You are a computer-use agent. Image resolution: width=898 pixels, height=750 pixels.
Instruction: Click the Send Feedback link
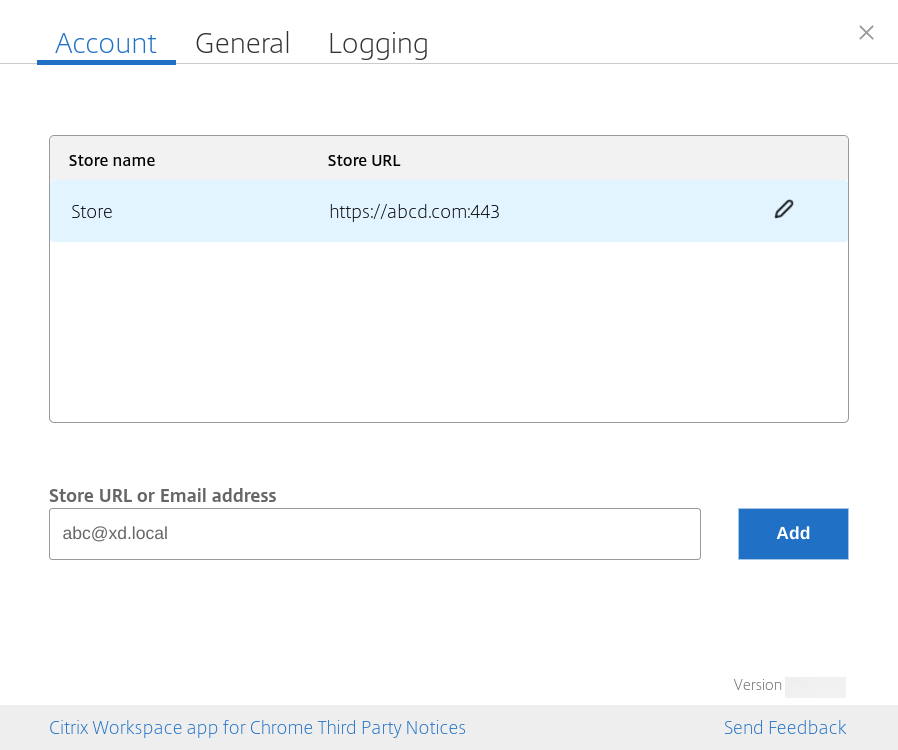tap(785, 728)
